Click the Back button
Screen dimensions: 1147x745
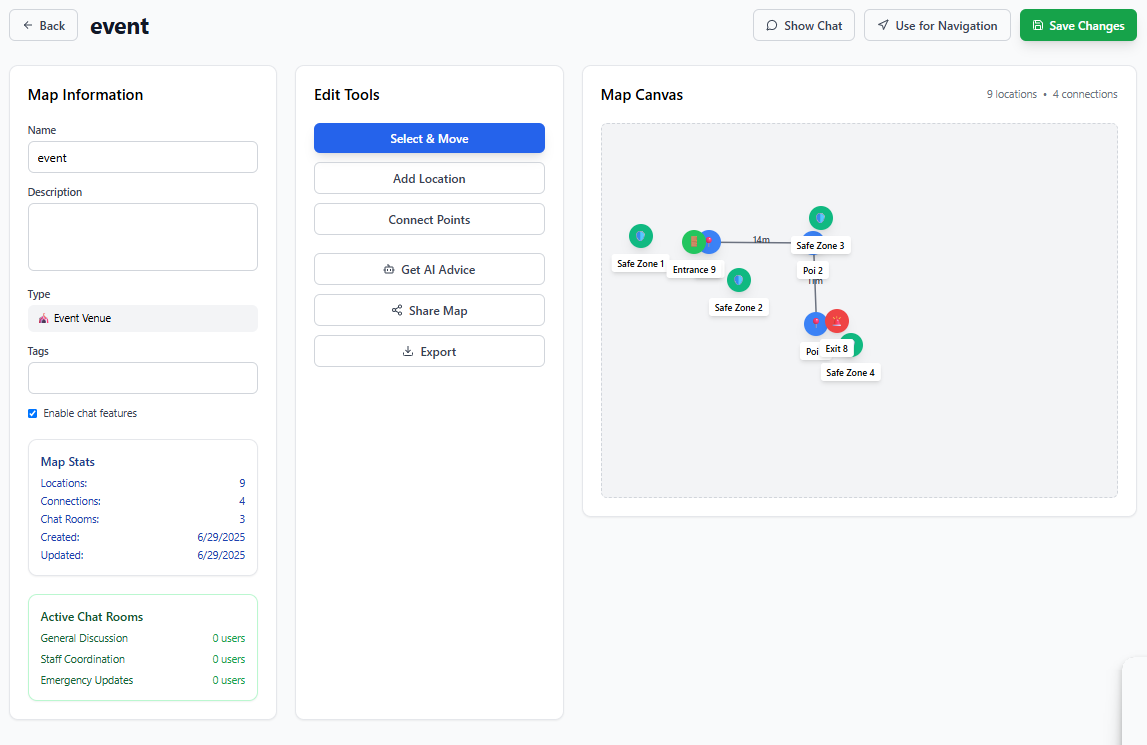click(x=43, y=25)
